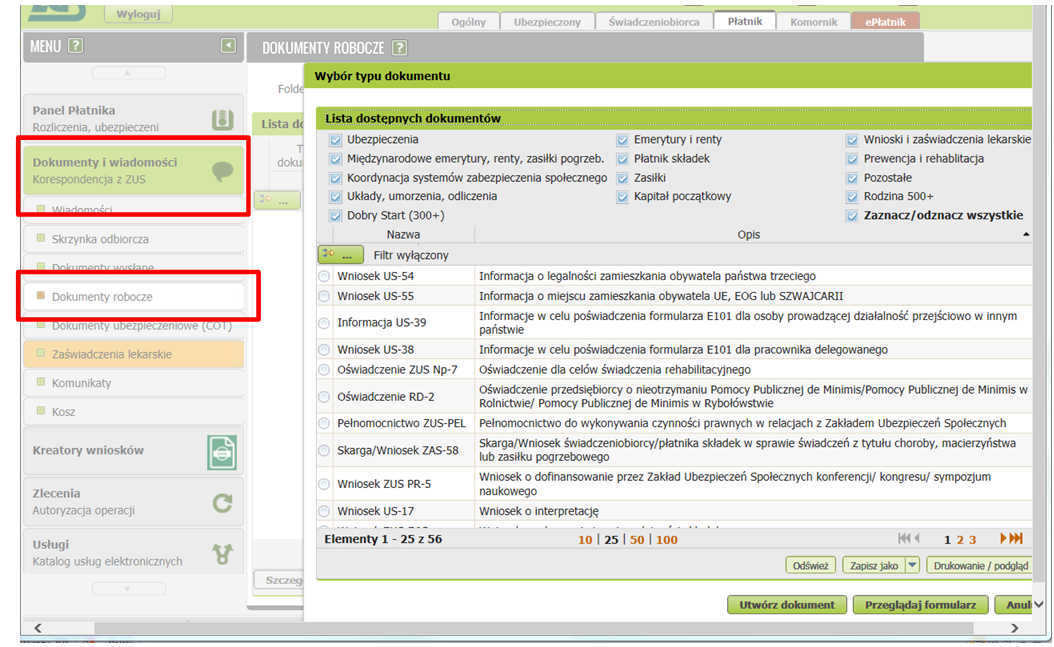1054x647 pixels.
Task: Click the Panel Płatnika clipboard icon
Action: pos(222,120)
